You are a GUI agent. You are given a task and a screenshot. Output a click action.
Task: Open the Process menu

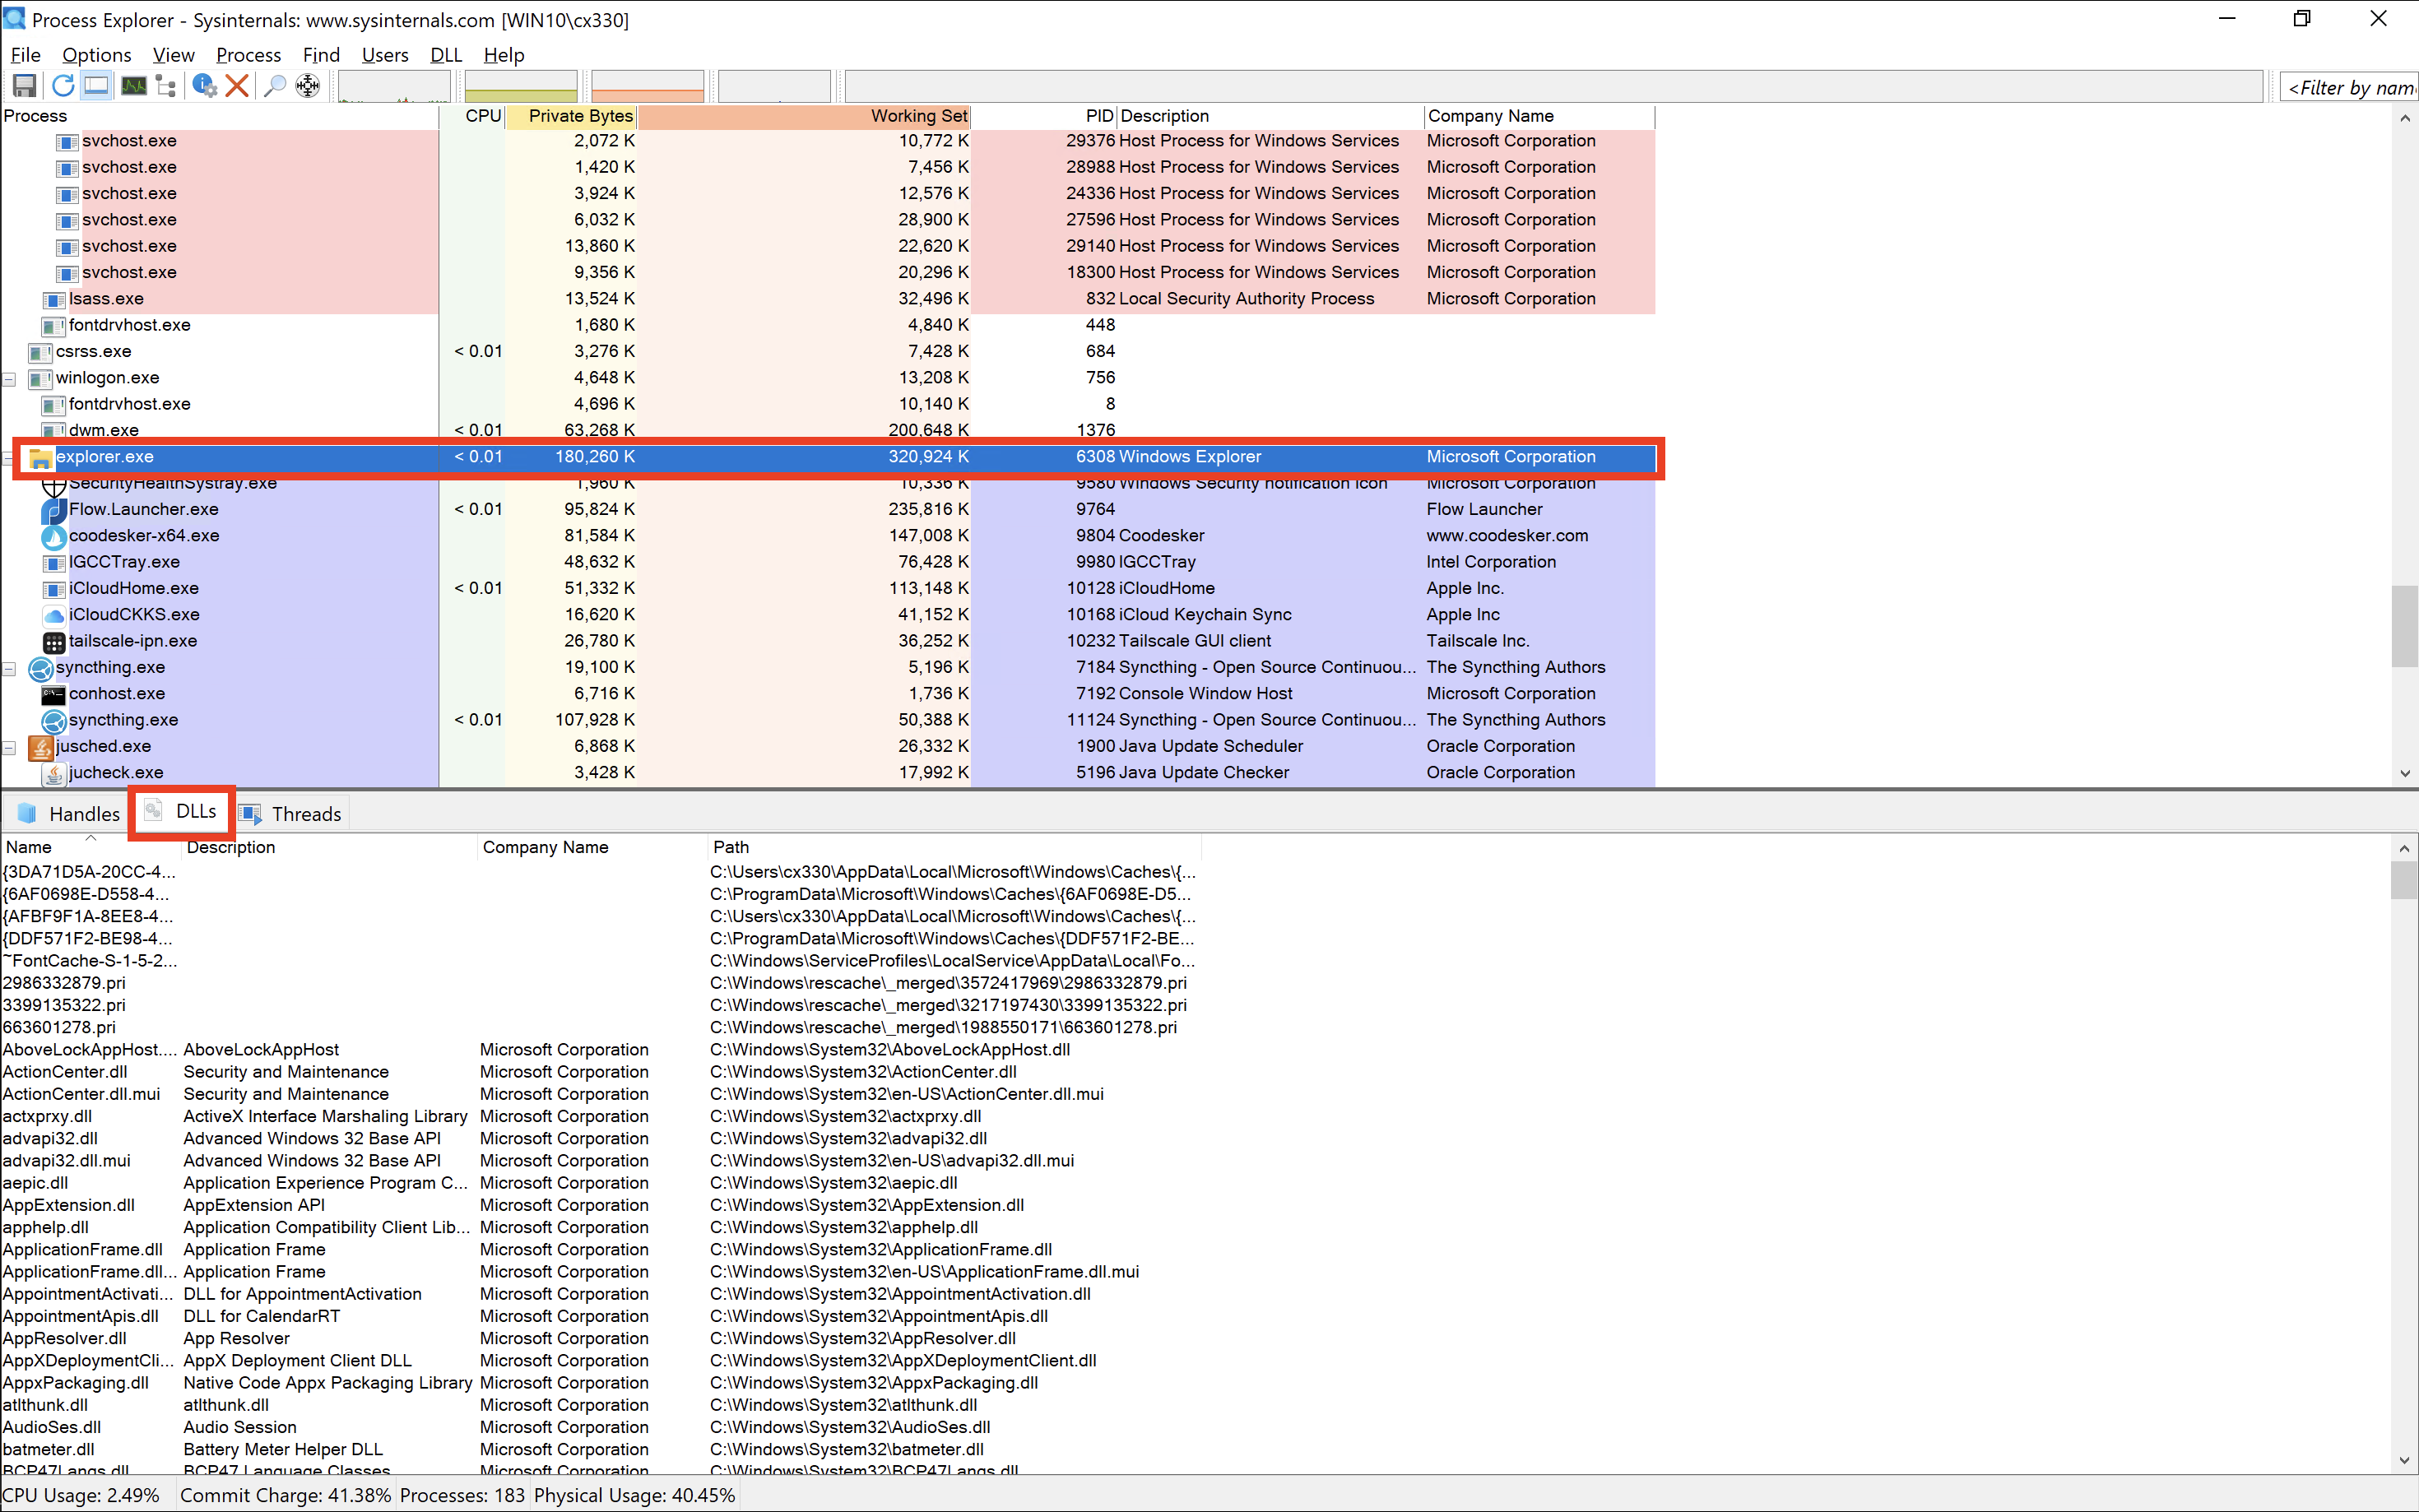click(x=248, y=55)
